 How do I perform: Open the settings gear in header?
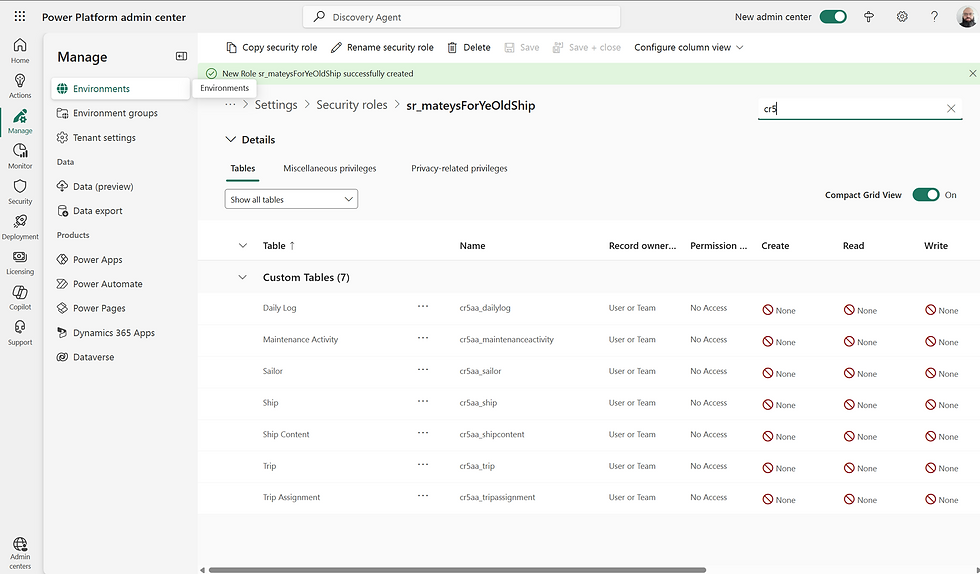coord(902,17)
